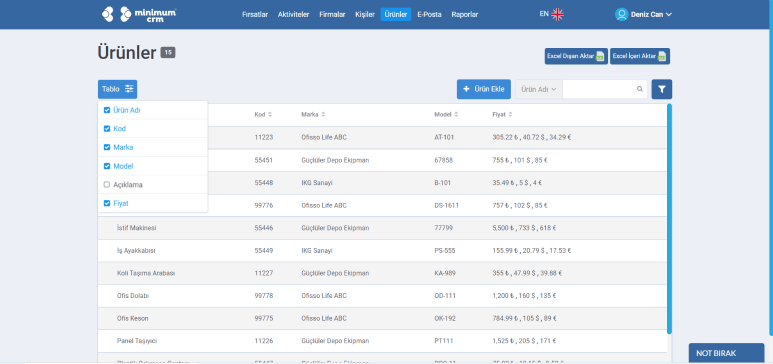Click model cell AT-101

444,137
